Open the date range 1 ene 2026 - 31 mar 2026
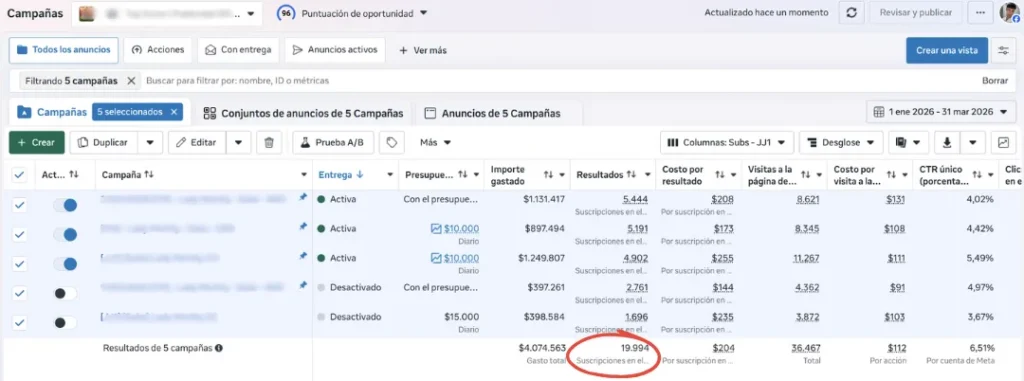Viewport: 1024px width, 381px height. point(942,112)
